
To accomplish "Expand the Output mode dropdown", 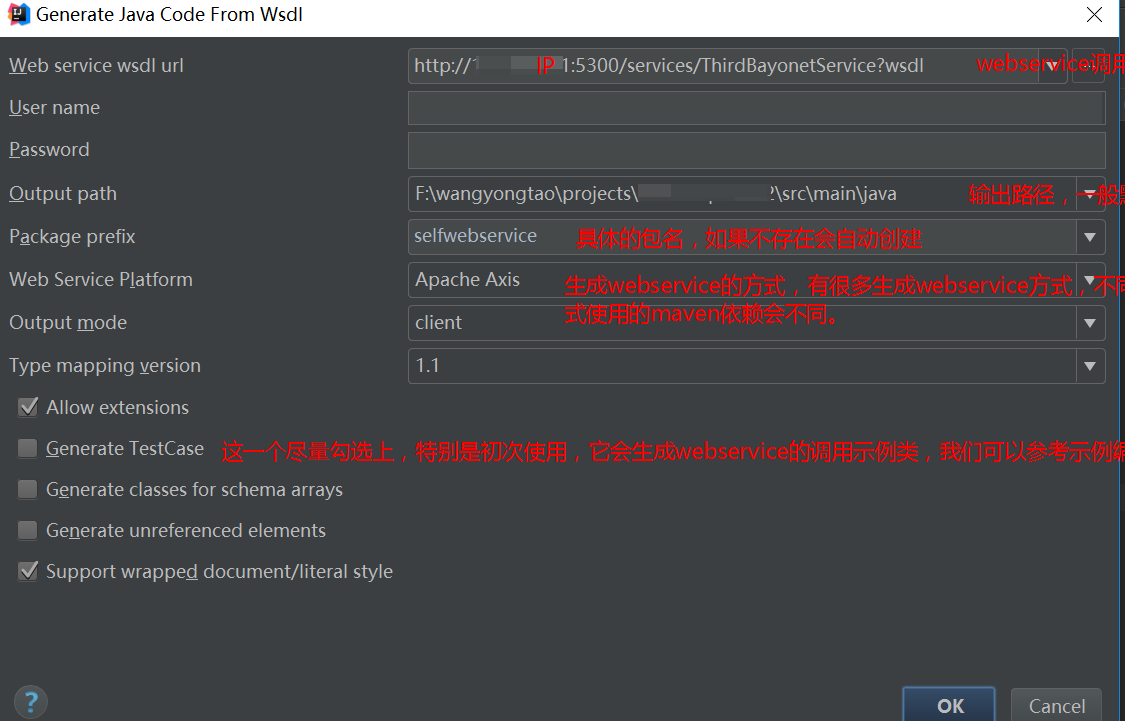I will (x=1089, y=322).
